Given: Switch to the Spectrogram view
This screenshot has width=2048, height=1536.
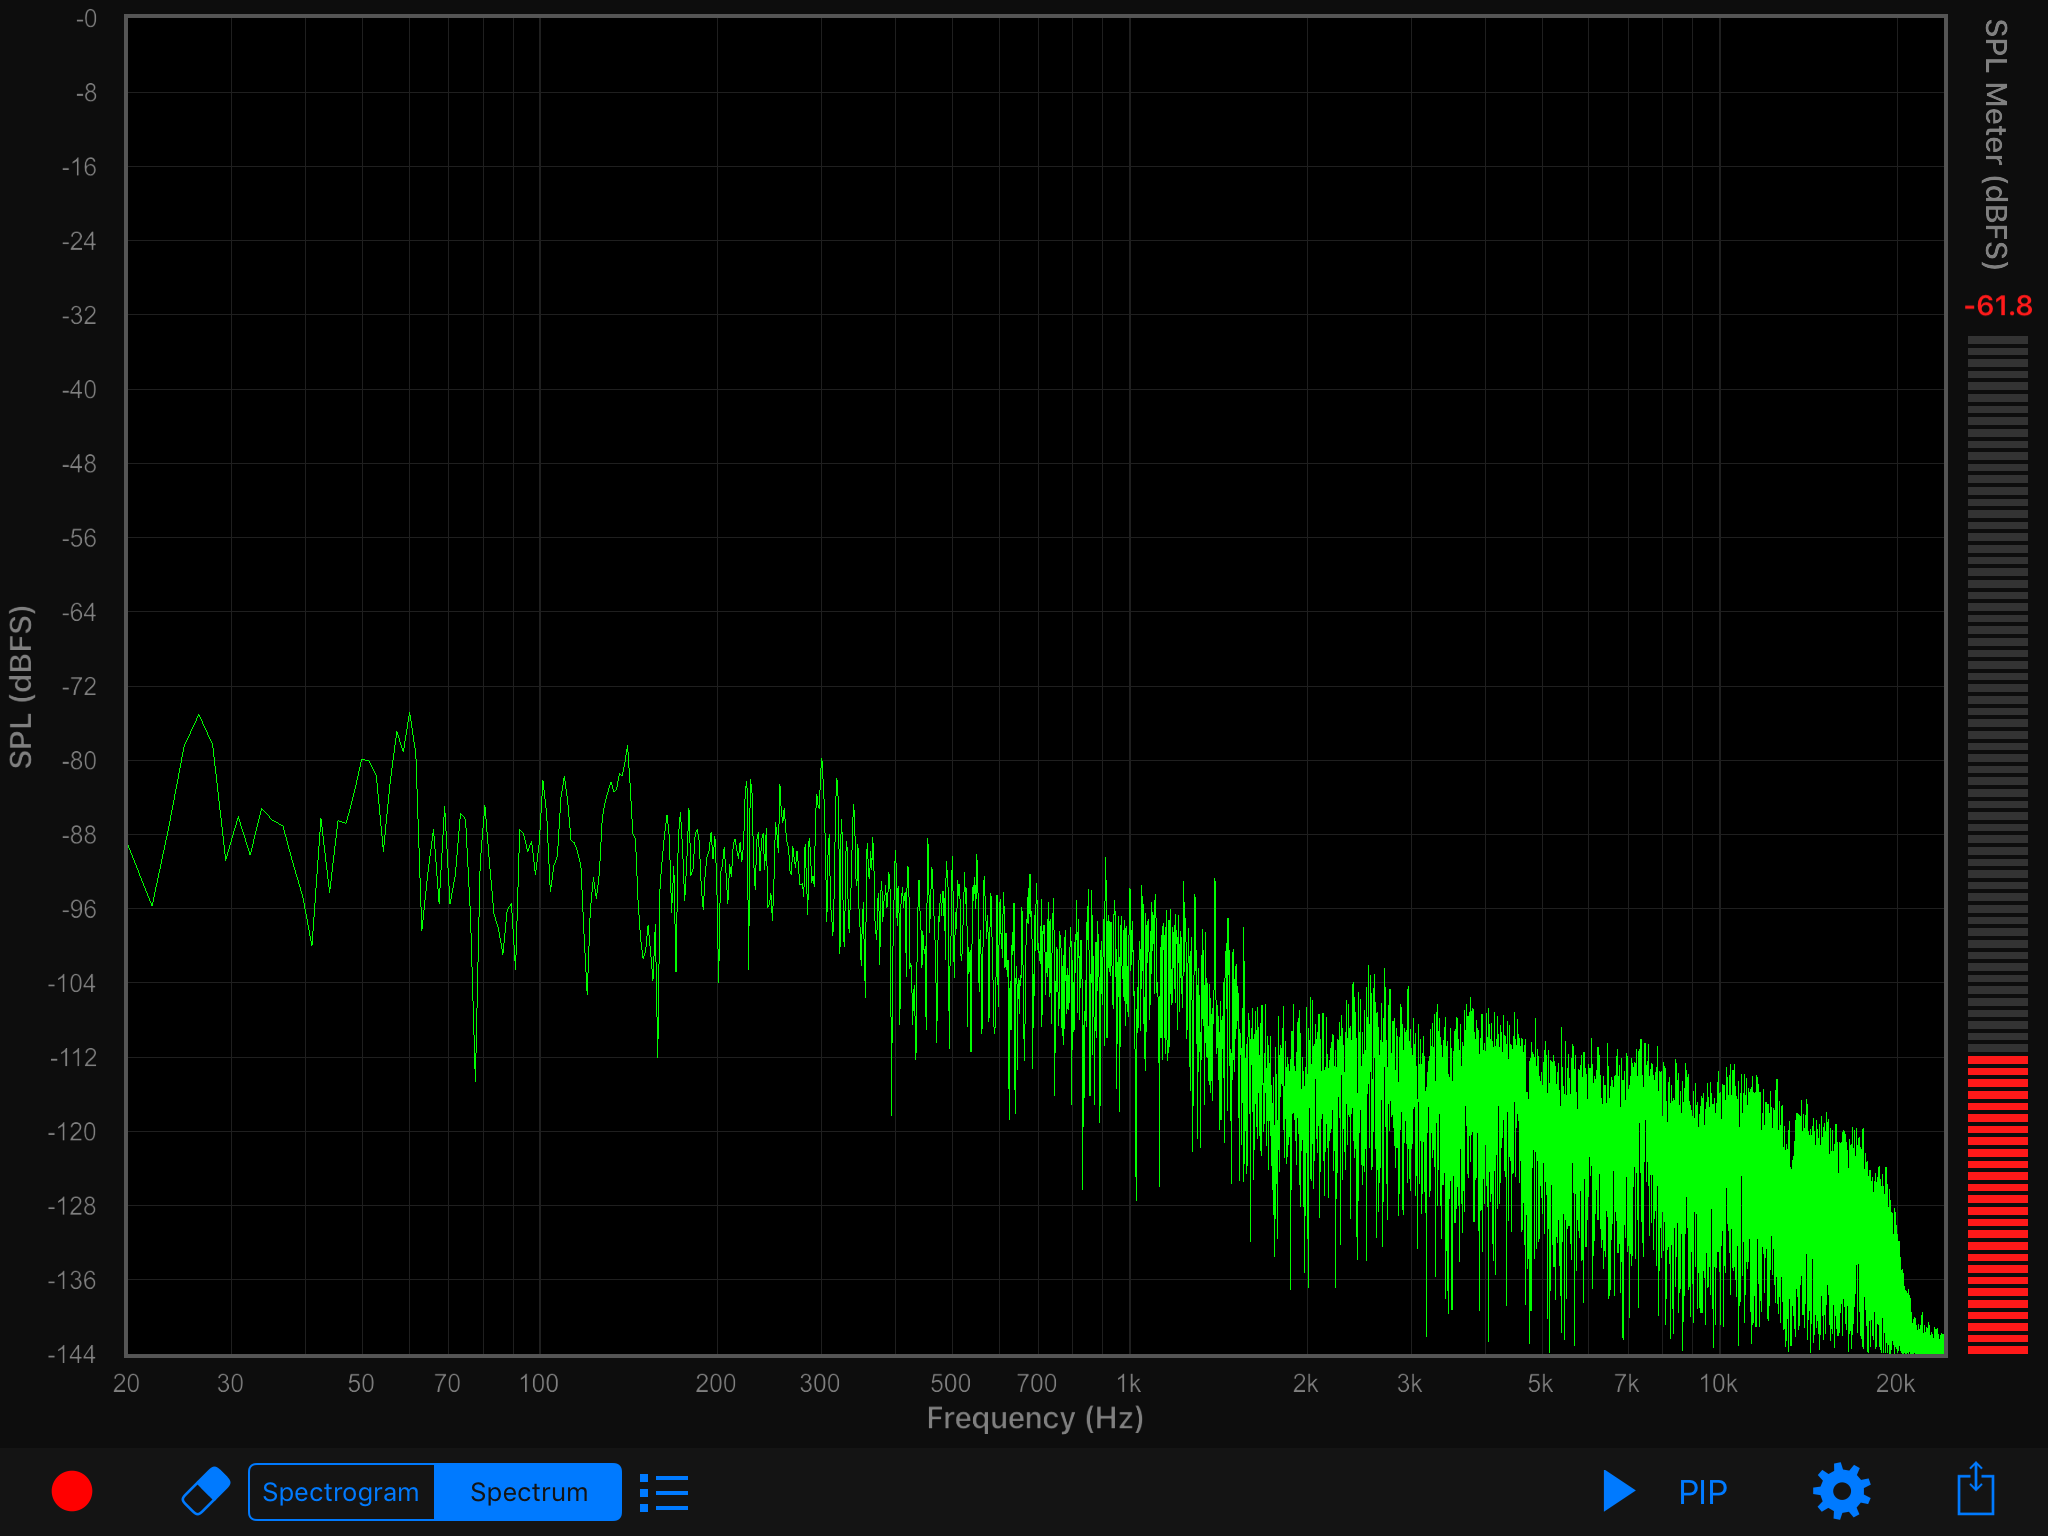Looking at the screenshot, I should [x=341, y=1492].
